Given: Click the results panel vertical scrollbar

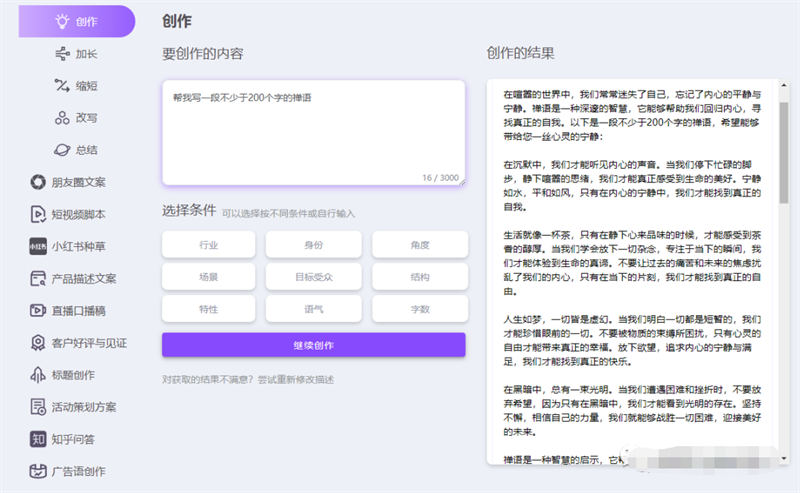Looking at the screenshot, I should coord(781,150).
